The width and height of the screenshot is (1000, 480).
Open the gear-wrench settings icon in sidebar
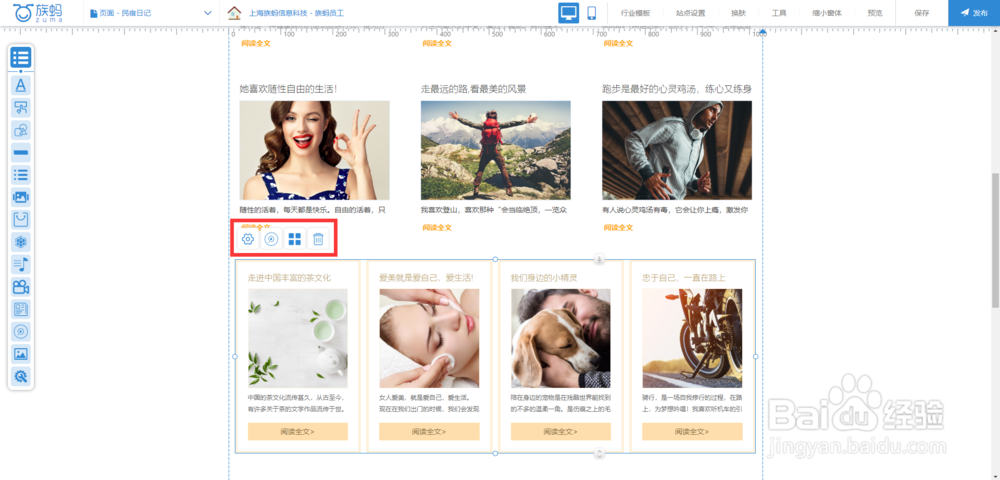(21, 376)
